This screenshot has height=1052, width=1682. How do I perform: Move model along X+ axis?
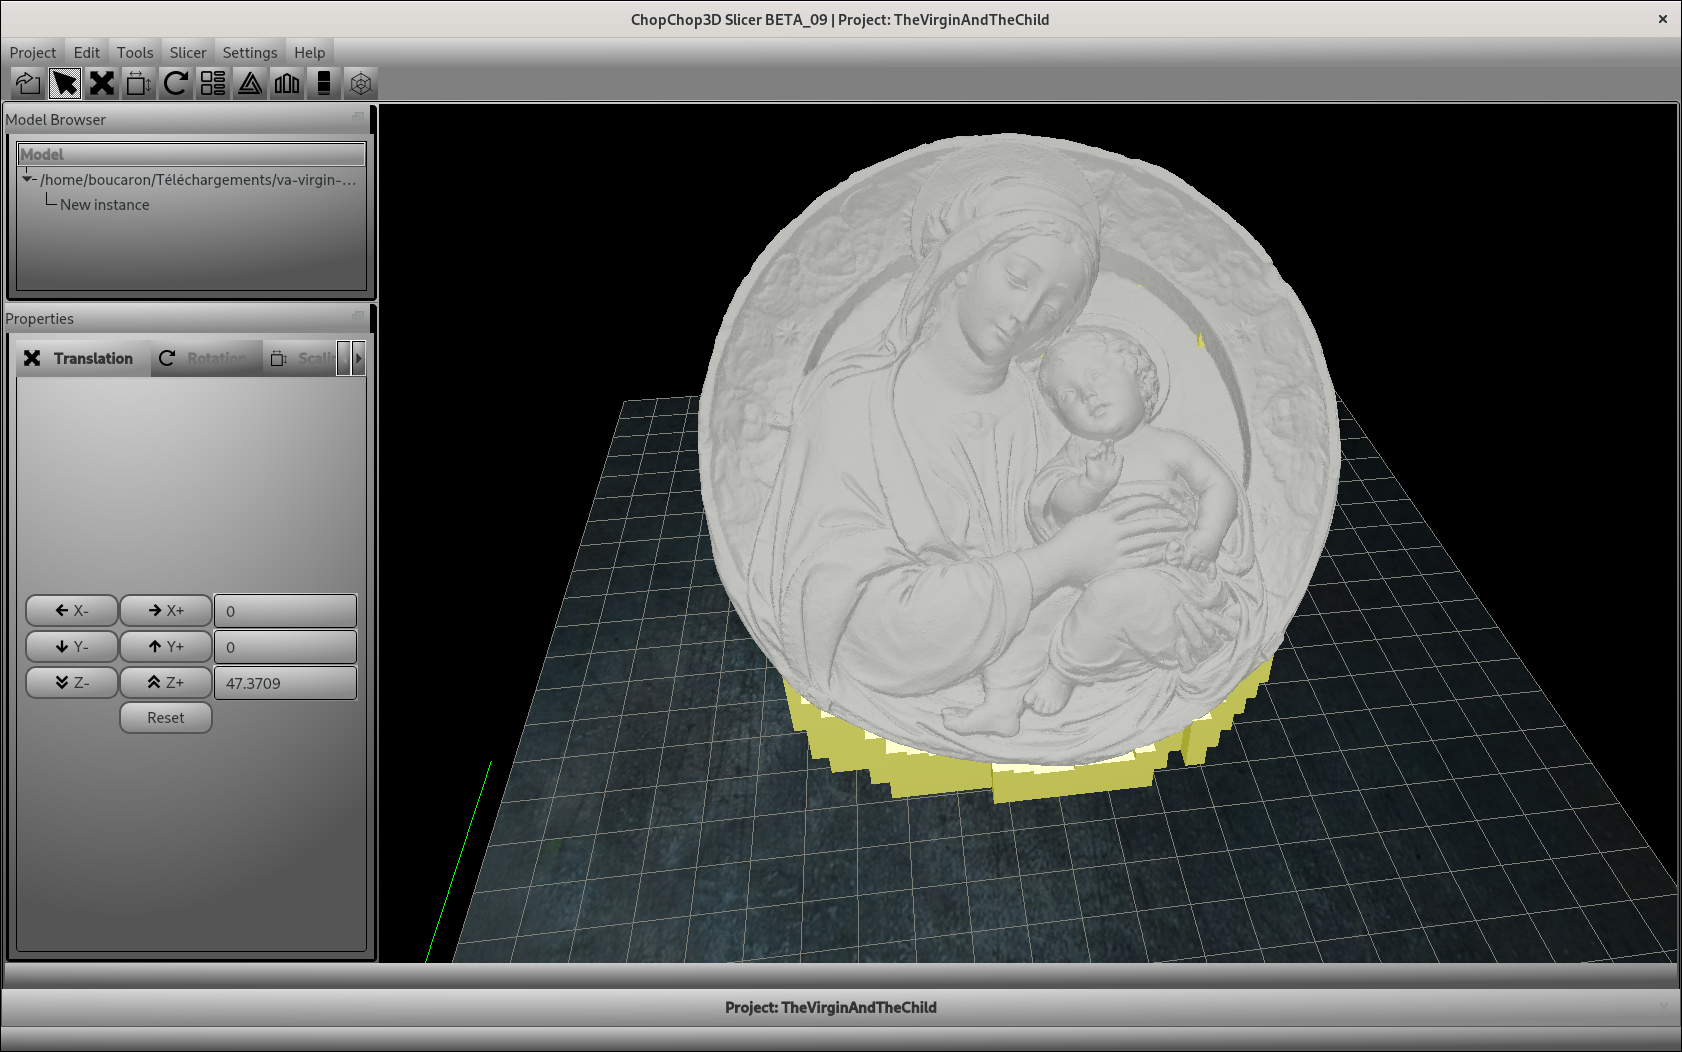pos(166,610)
